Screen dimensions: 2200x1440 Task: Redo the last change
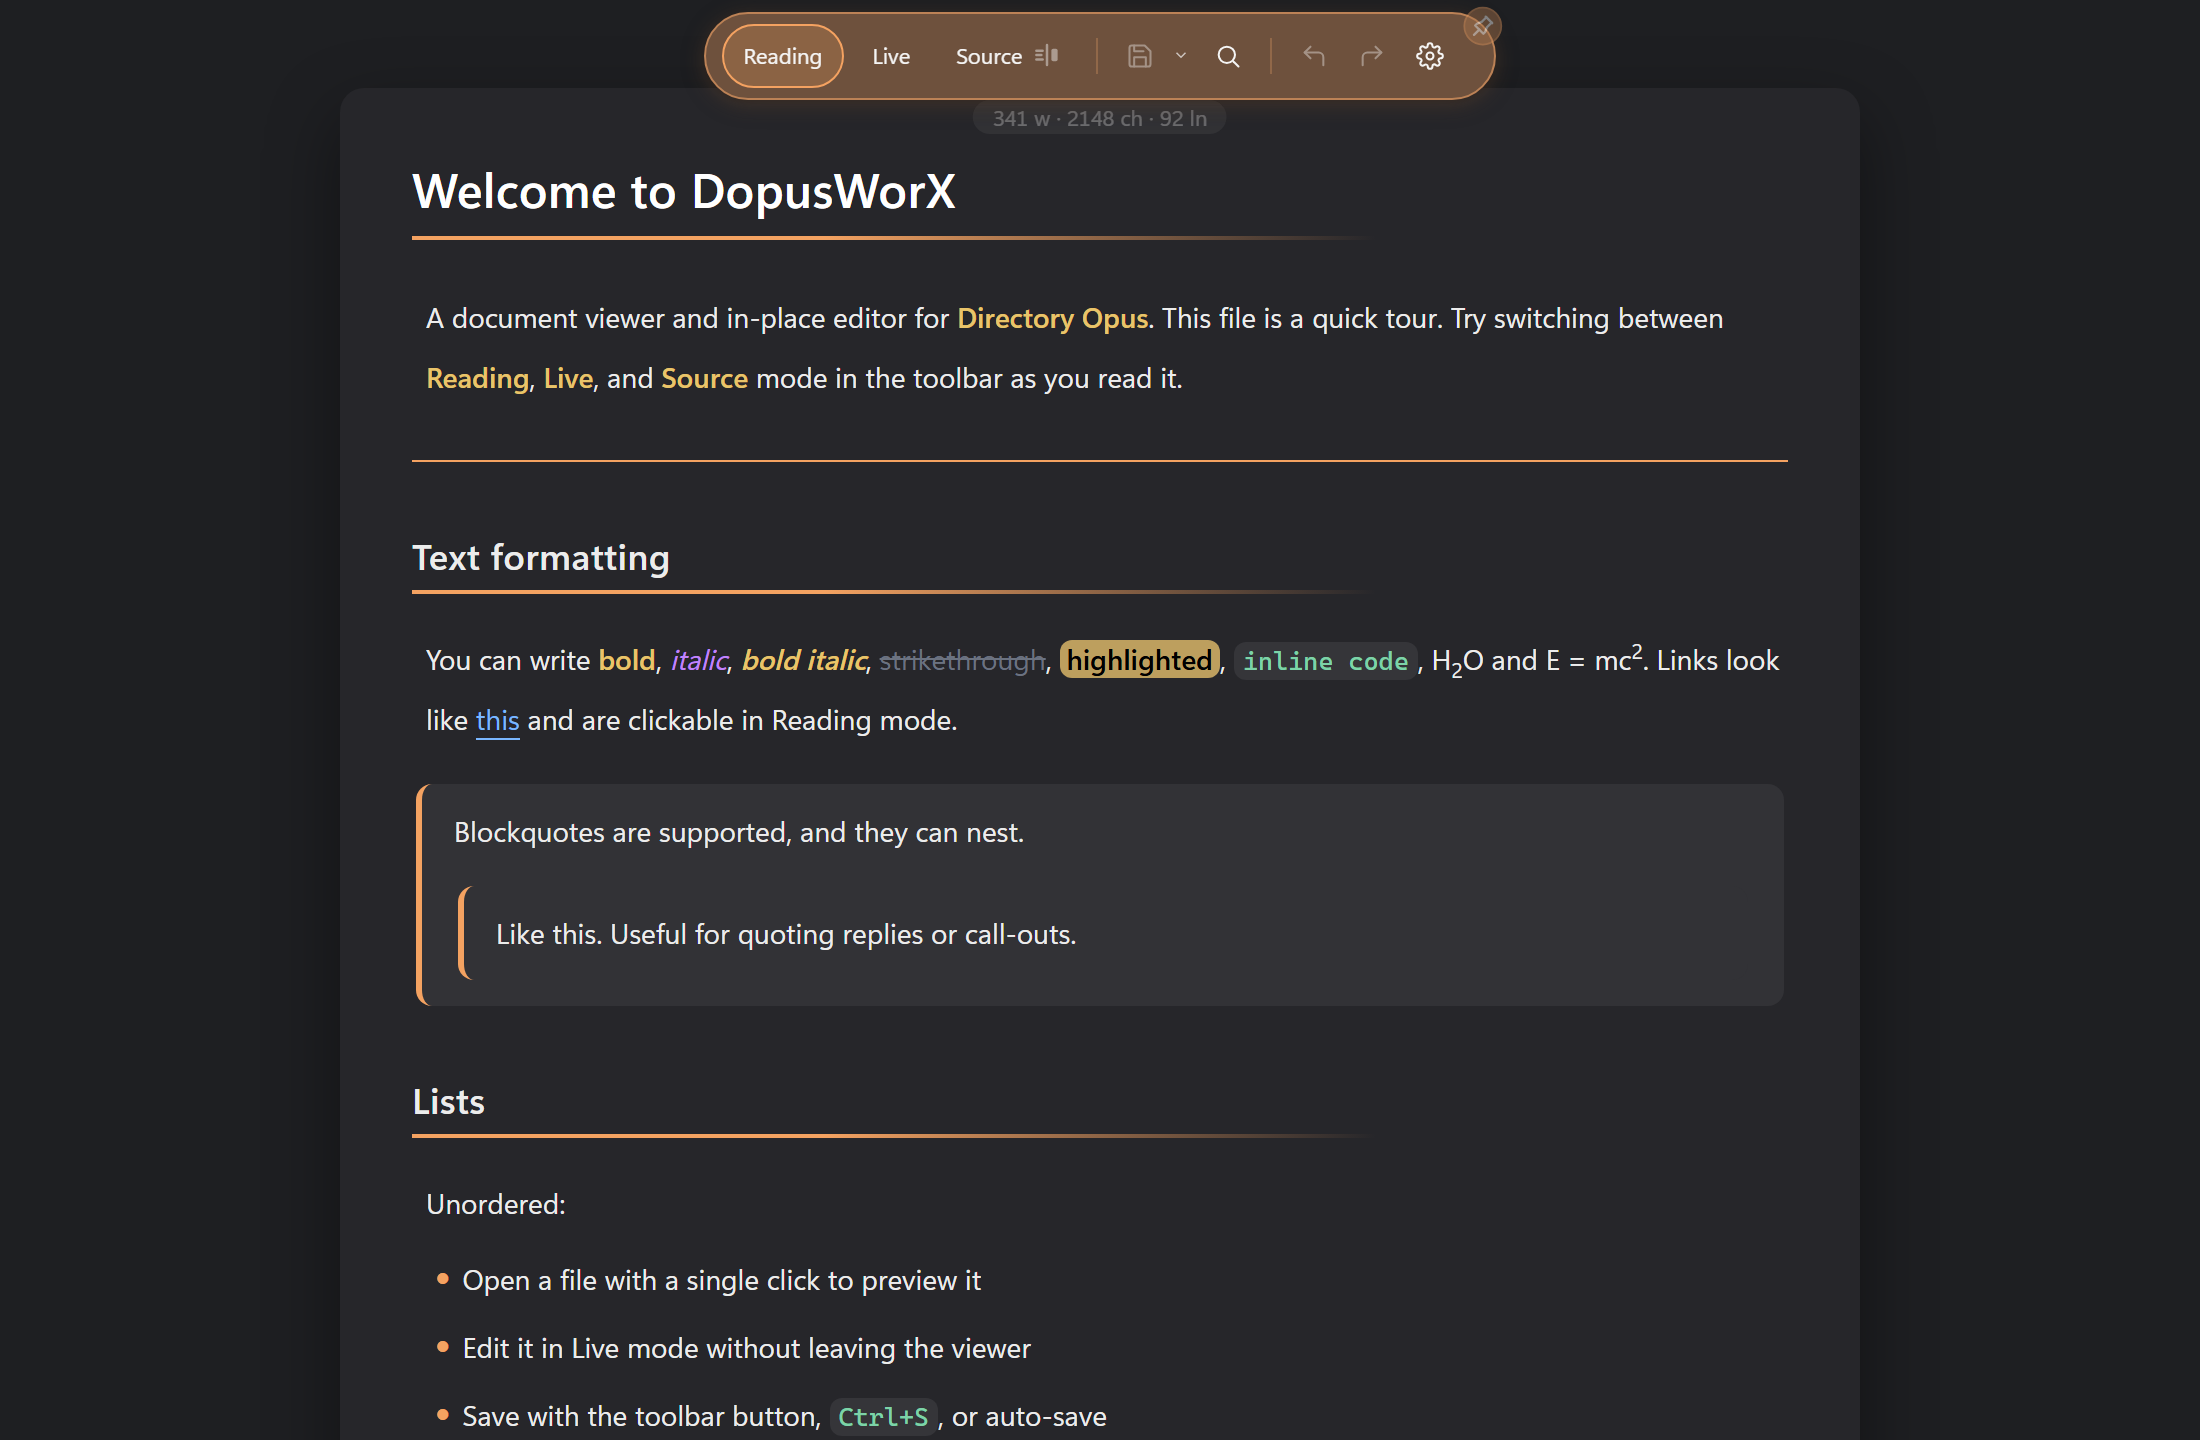click(x=1372, y=56)
